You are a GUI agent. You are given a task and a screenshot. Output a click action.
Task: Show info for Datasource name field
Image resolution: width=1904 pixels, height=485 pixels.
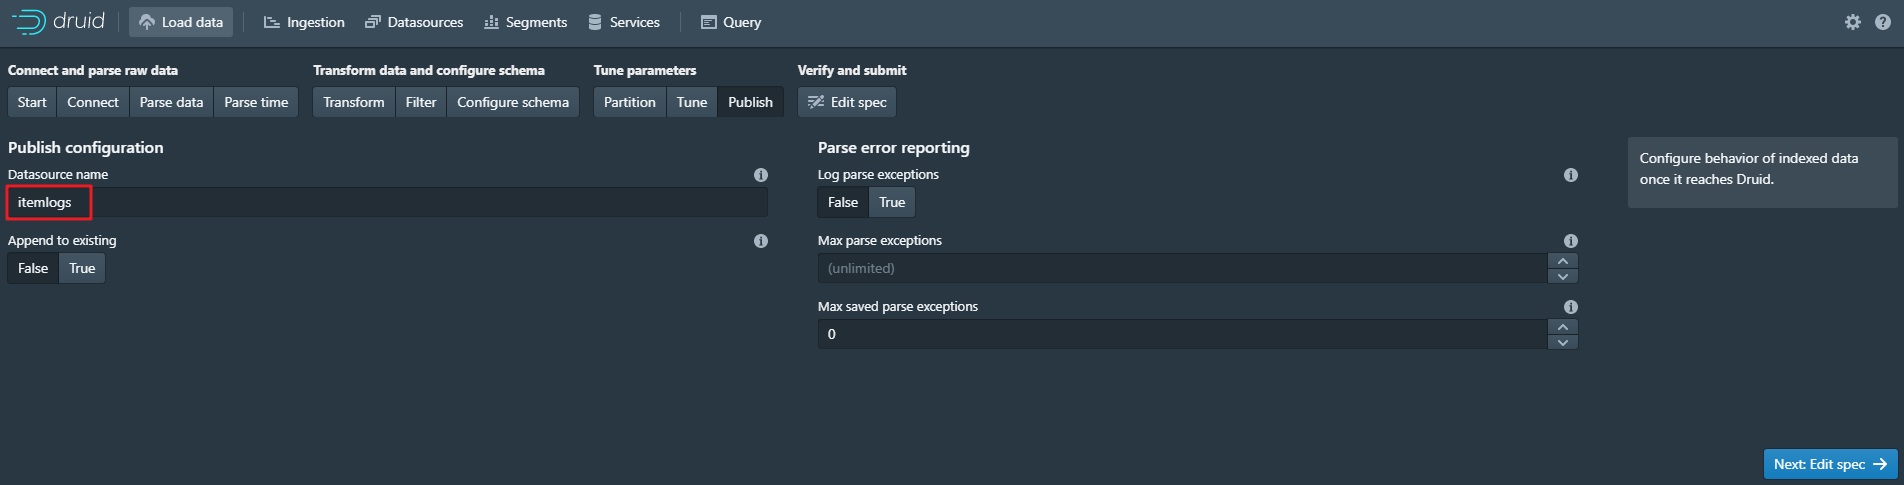761,175
